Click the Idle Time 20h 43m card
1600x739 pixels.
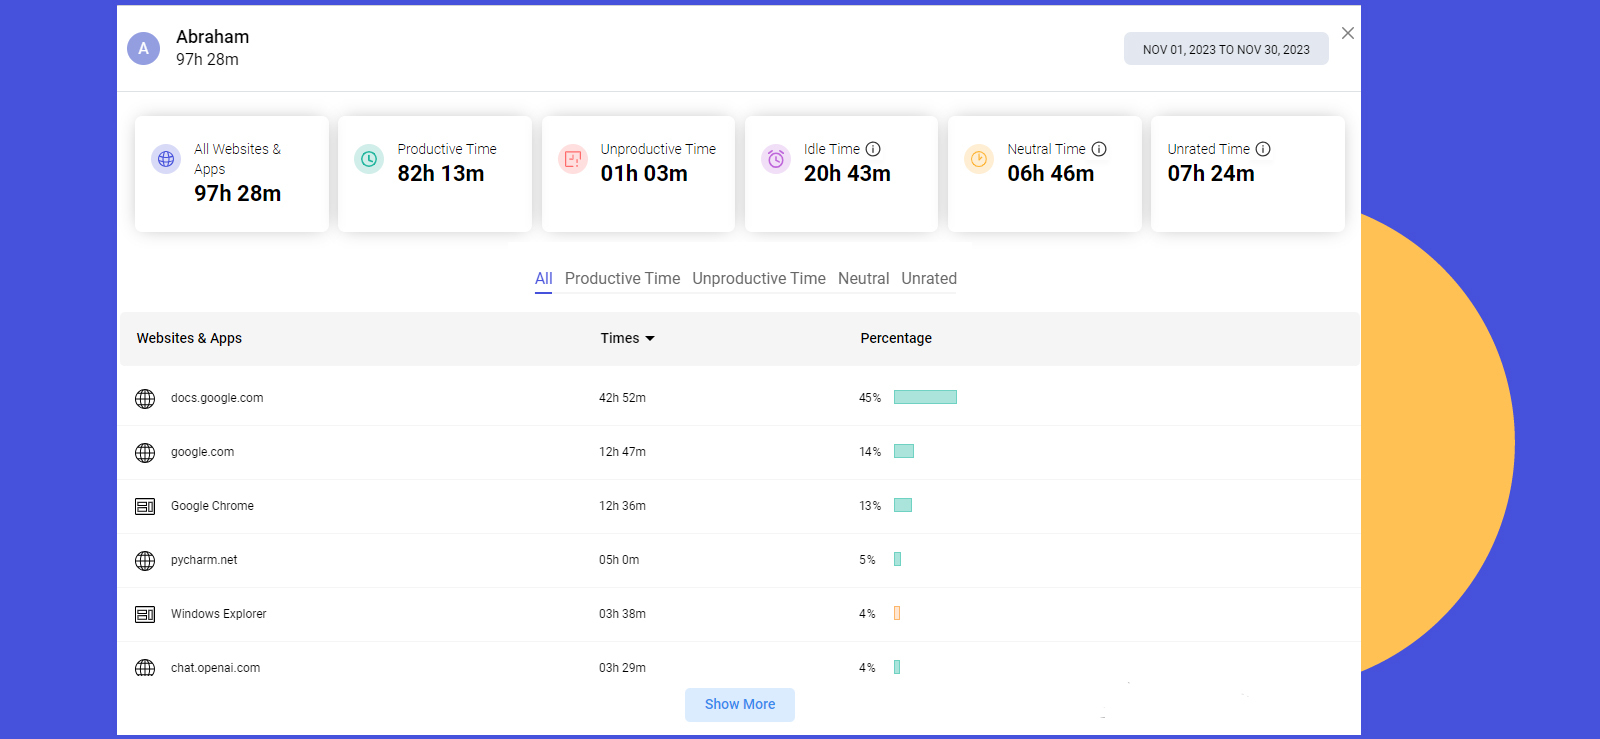tap(841, 174)
